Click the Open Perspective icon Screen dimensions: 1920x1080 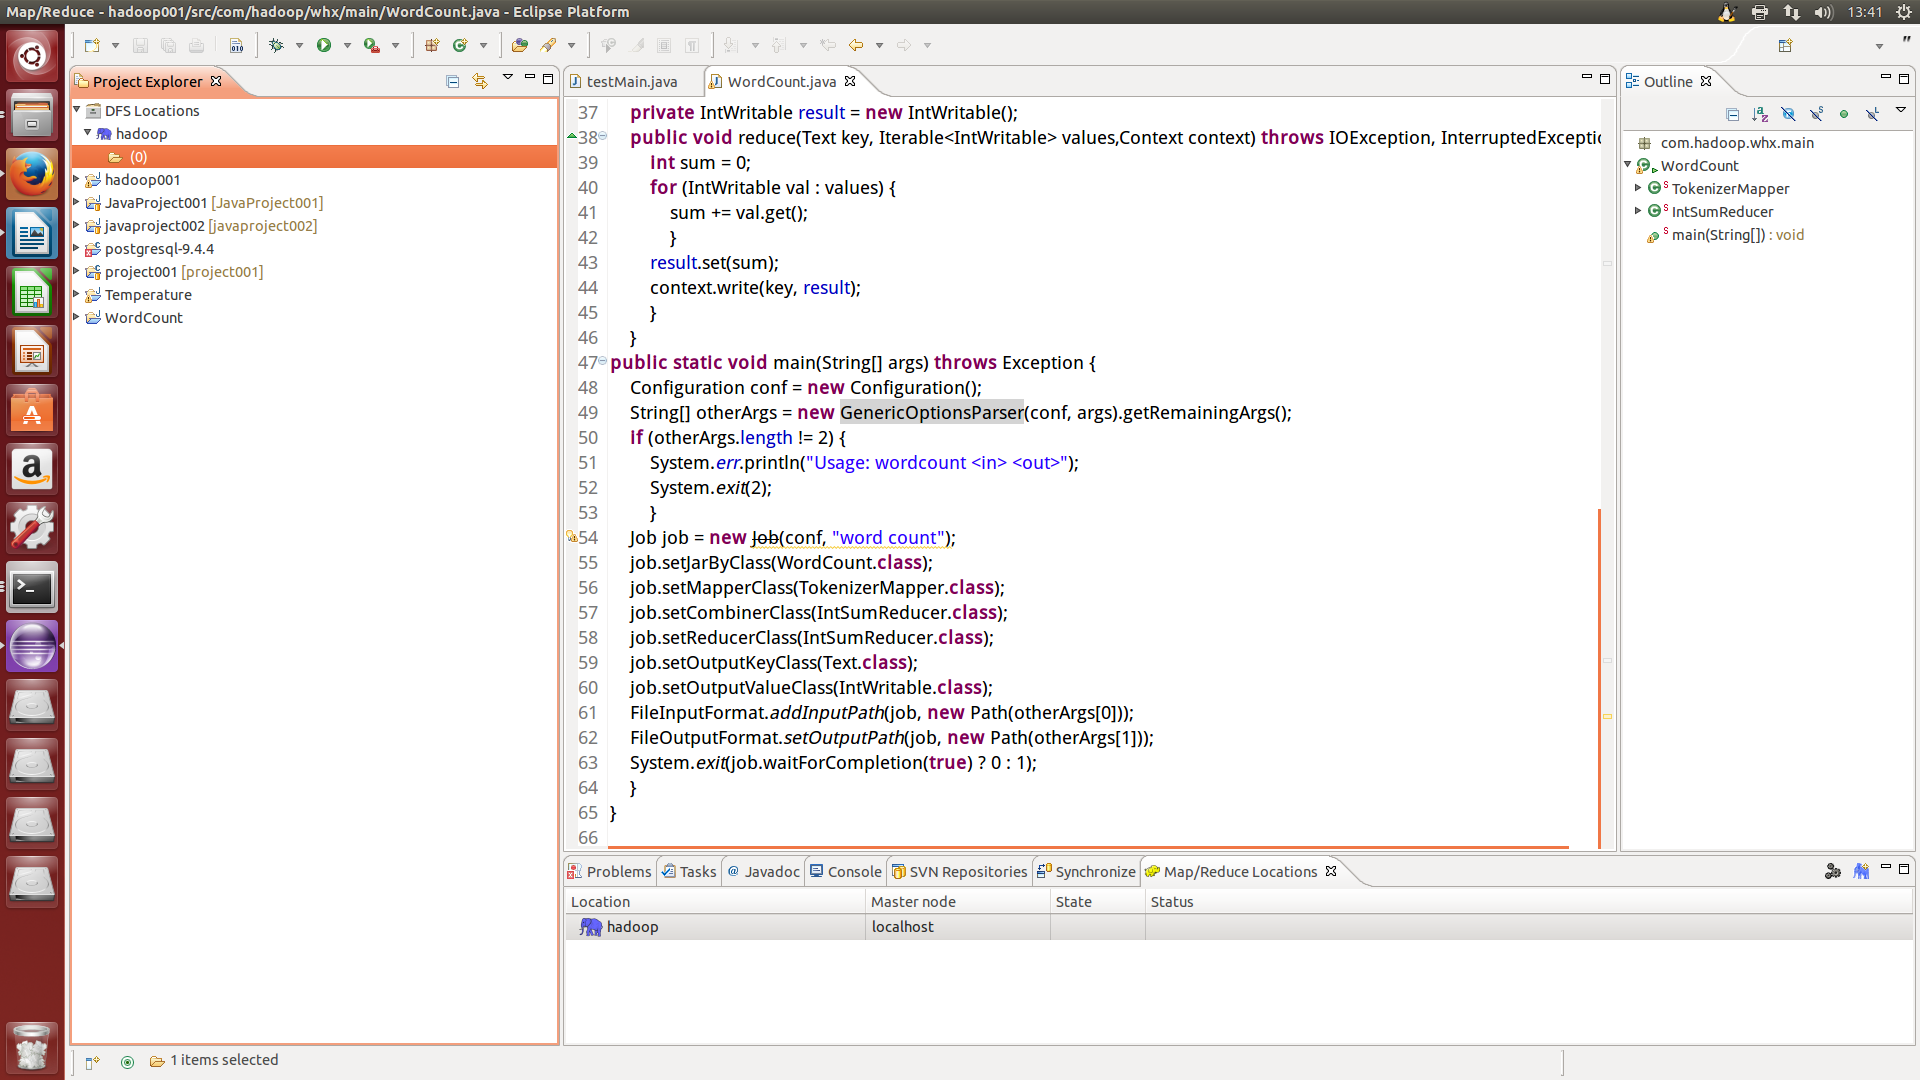point(1786,45)
